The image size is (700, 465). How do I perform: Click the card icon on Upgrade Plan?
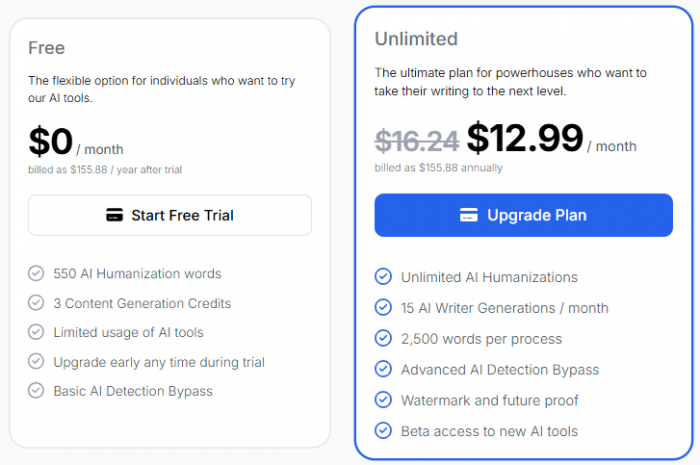[469, 215]
